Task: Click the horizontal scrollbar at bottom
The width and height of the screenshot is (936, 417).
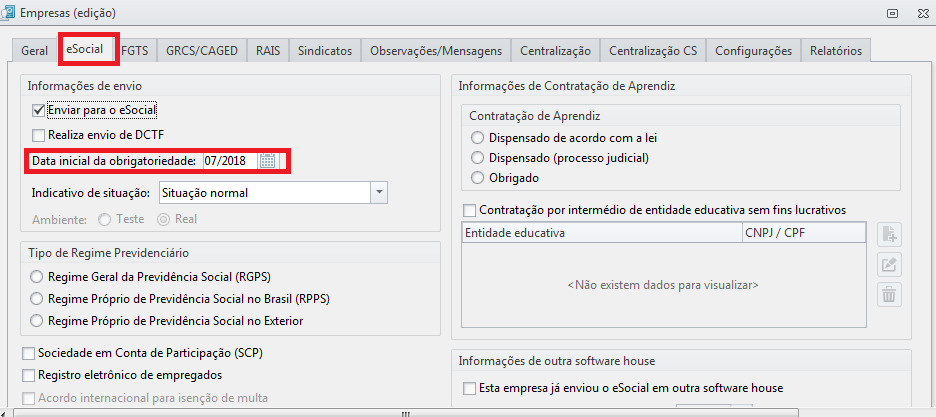Action: tap(406, 413)
